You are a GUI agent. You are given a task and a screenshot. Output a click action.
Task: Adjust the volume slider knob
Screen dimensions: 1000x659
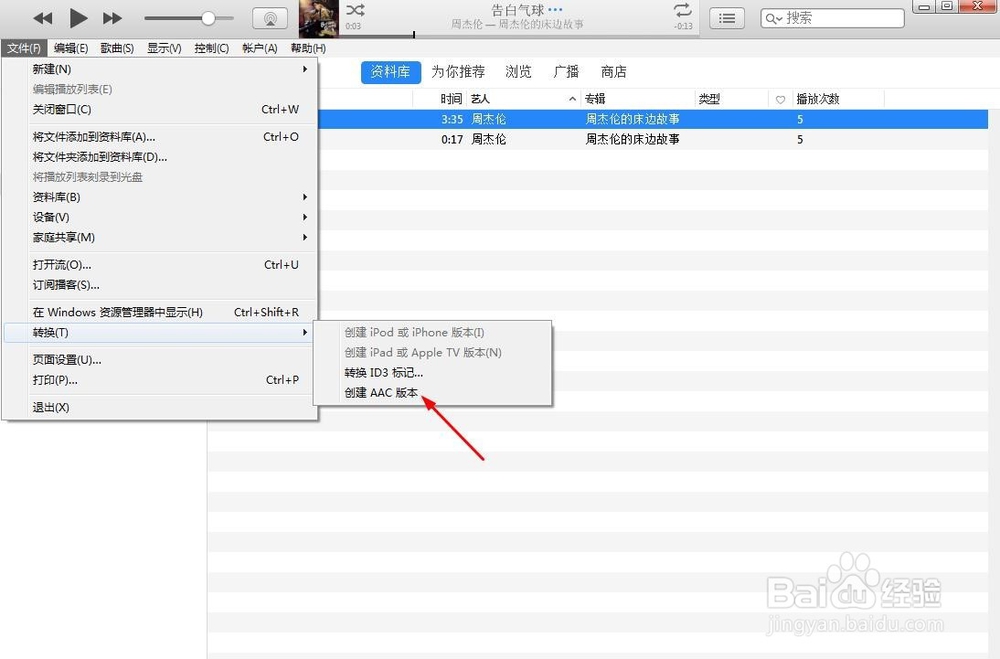point(208,18)
